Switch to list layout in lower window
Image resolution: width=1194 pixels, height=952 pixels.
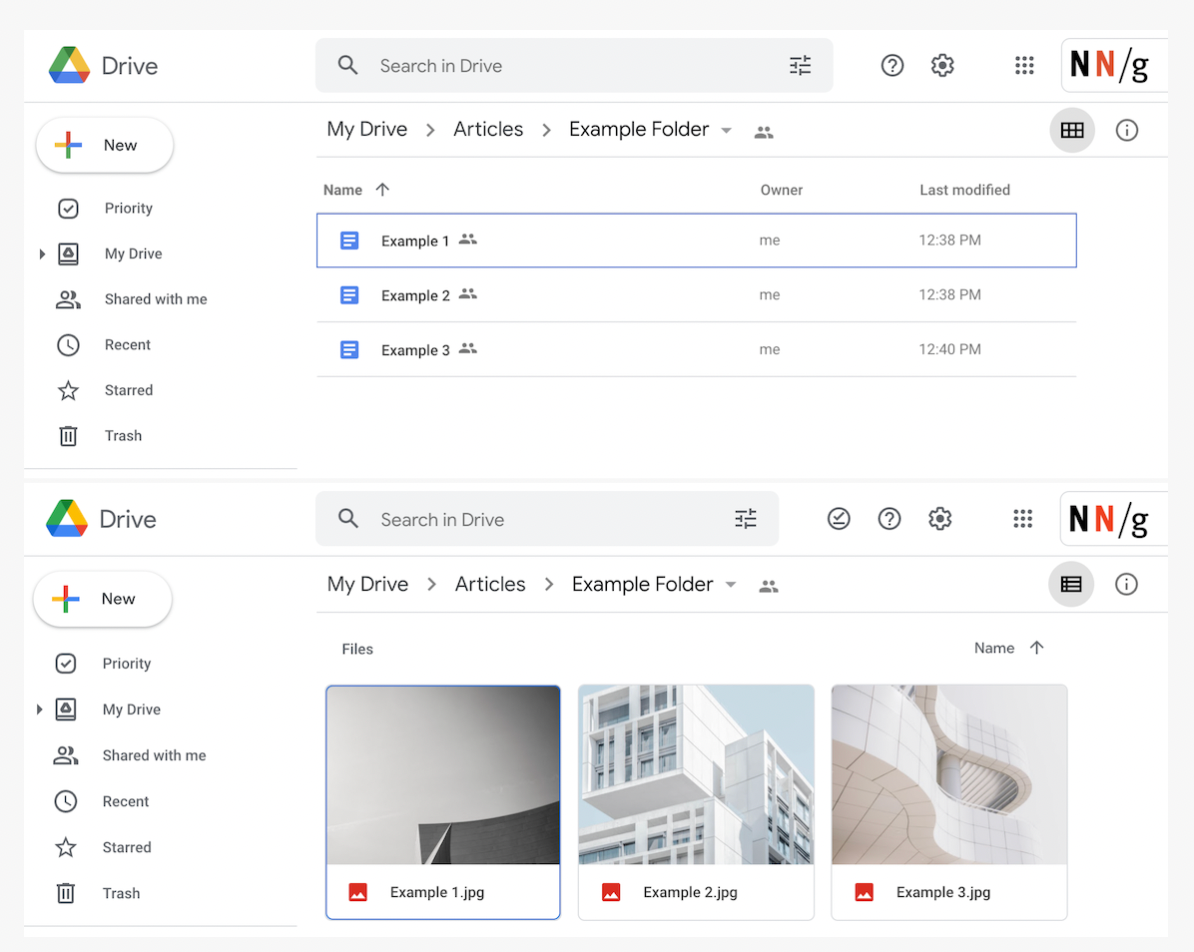pos(1071,584)
